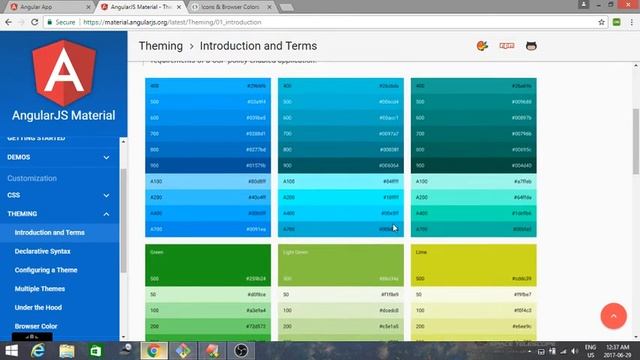Switch to the Angular App tab
The image size is (640, 360).
coord(48,7)
